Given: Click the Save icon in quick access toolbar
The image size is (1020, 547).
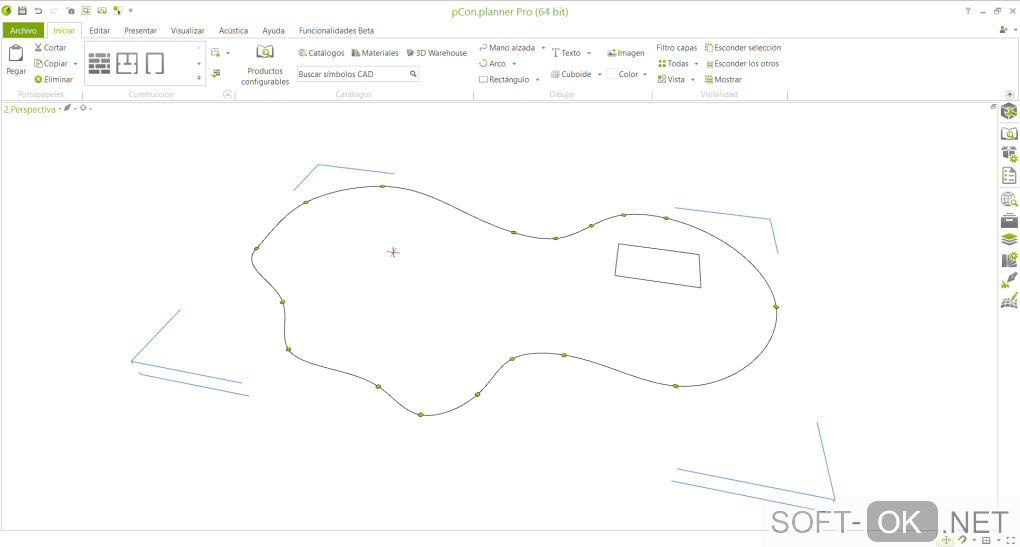Looking at the screenshot, I should [x=22, y=11].
